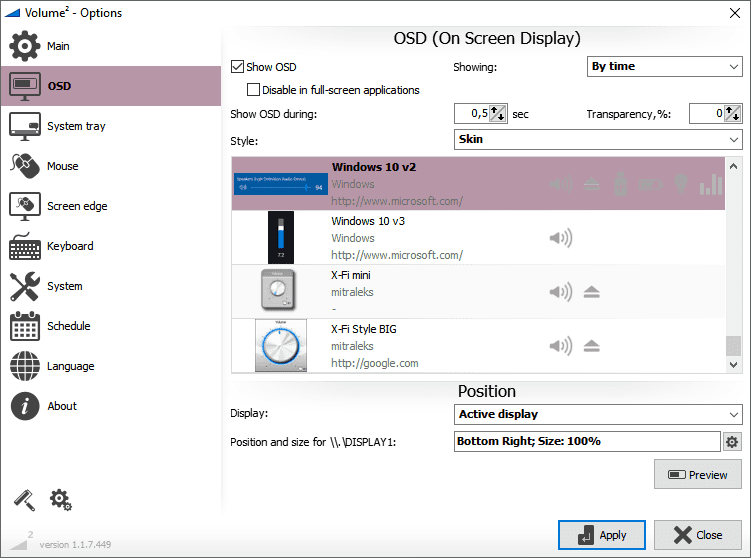The height and width of the screenshot is (558, 751).
Task: Open the Display 'Active display' dropdown
Action: (x=598, y=414)
